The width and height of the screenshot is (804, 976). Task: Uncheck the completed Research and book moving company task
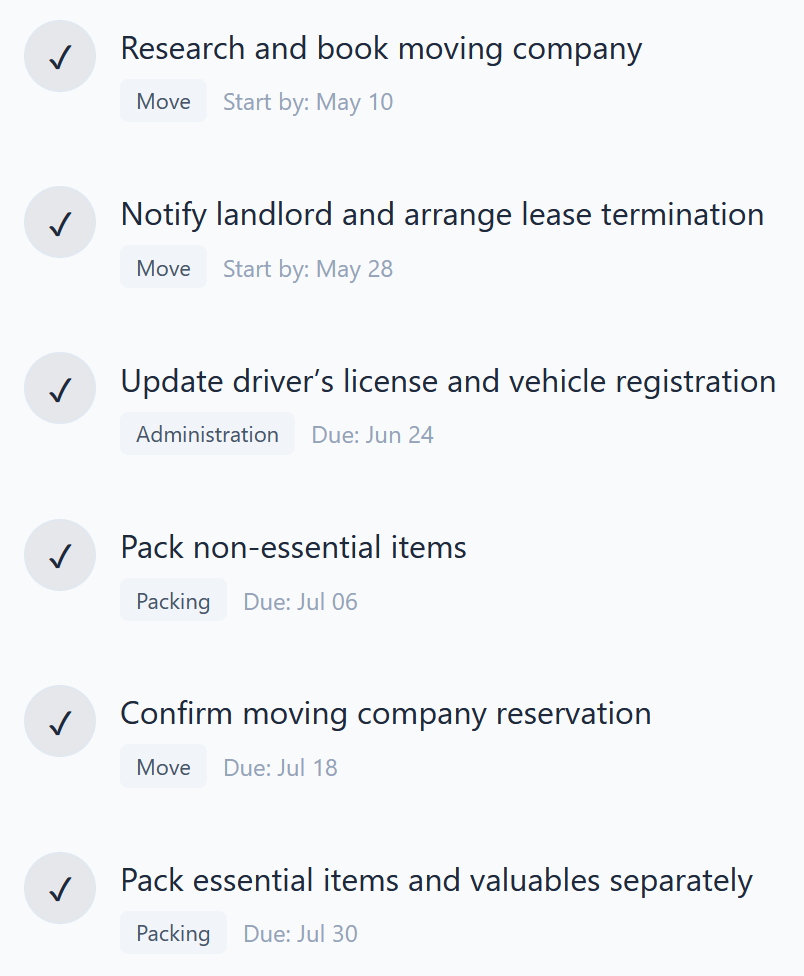(x=59, y=56)
